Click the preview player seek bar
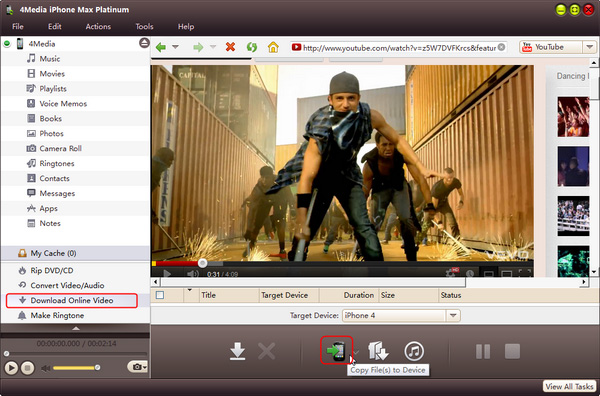Viewport: 600px width, 396px height. pyautogui.click(x=75, y=354)
